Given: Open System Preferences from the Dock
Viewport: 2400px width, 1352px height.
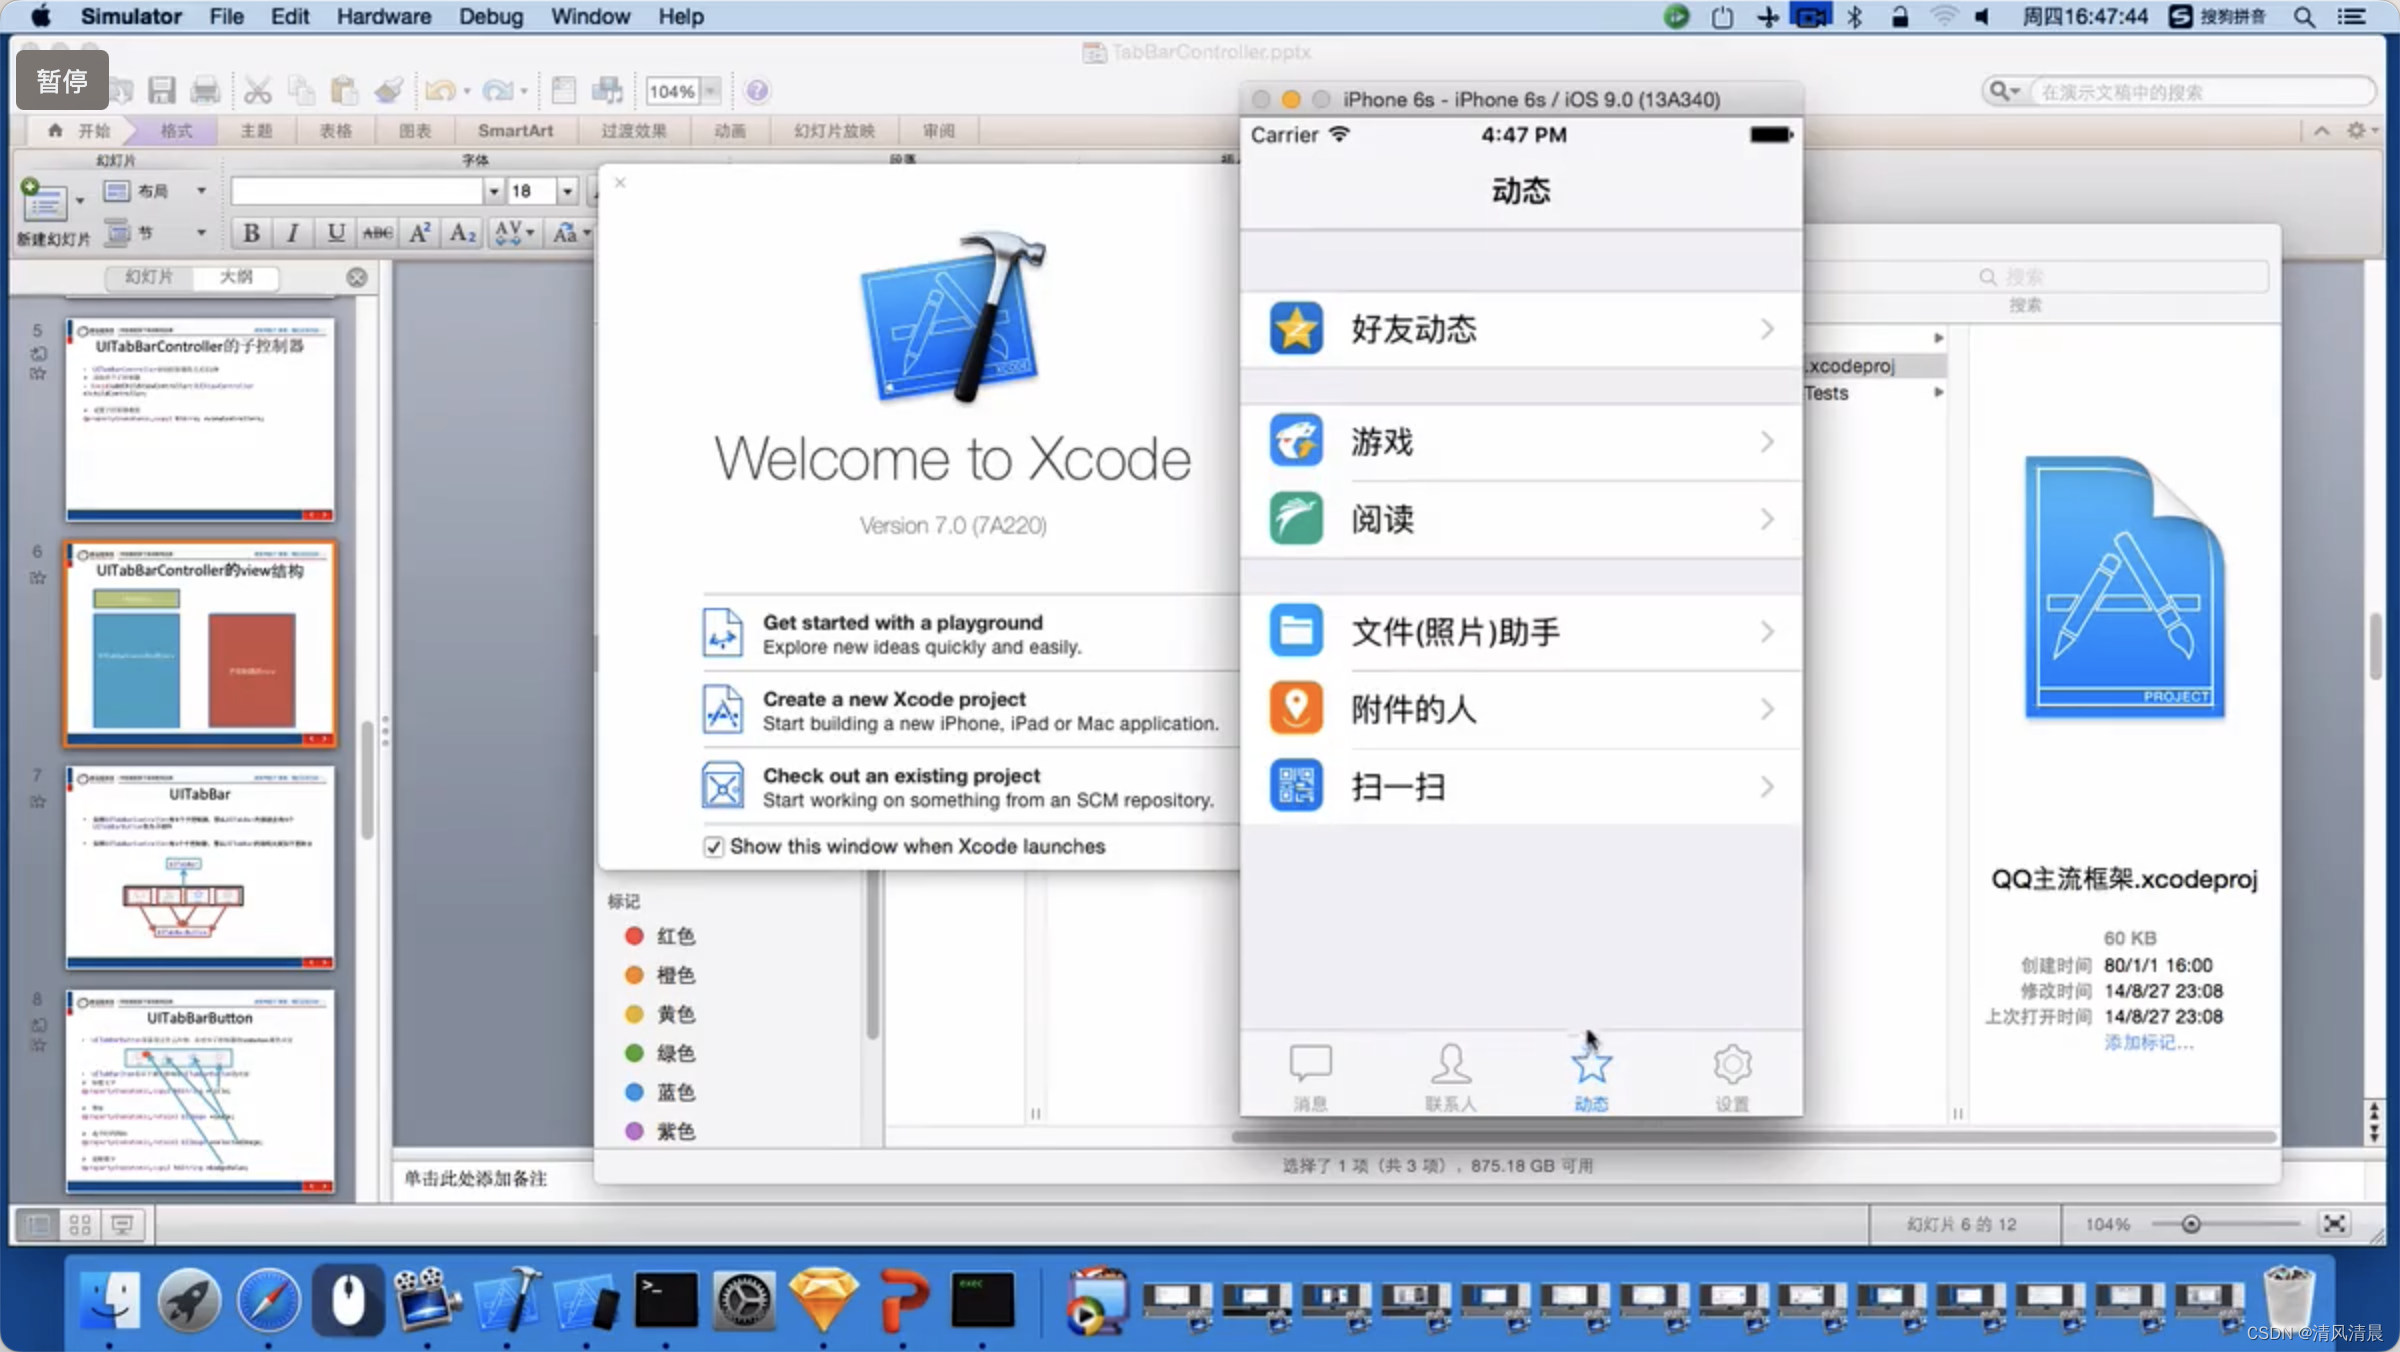Looking at the screenshot, I should (743, 1300).
